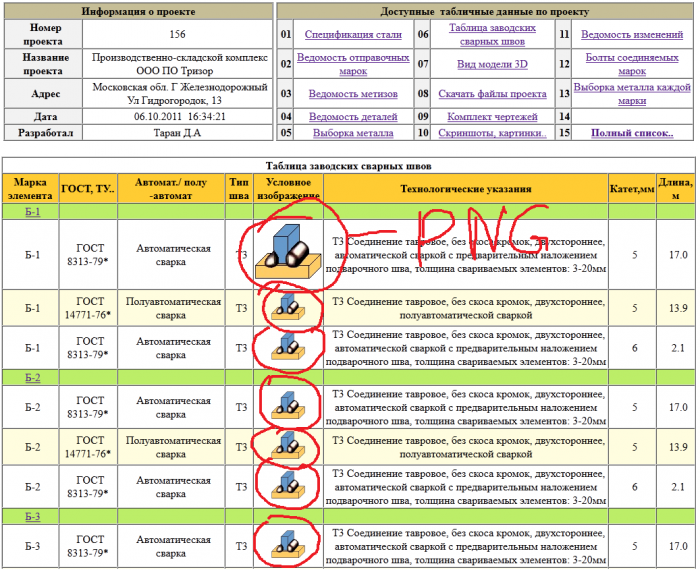Open Ведомость отправочных марок link
Viewport: 700px width, 570px height.
pos(353,64)
